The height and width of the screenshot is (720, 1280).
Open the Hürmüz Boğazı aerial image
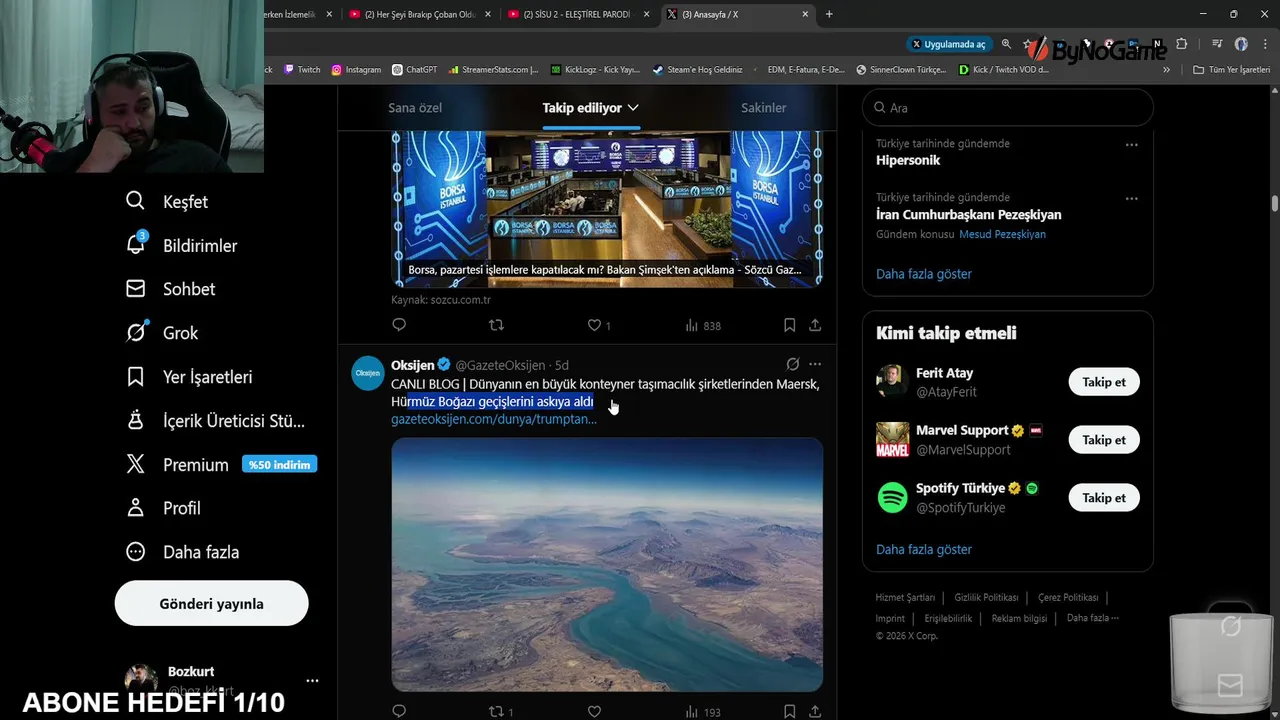point(607,564)
